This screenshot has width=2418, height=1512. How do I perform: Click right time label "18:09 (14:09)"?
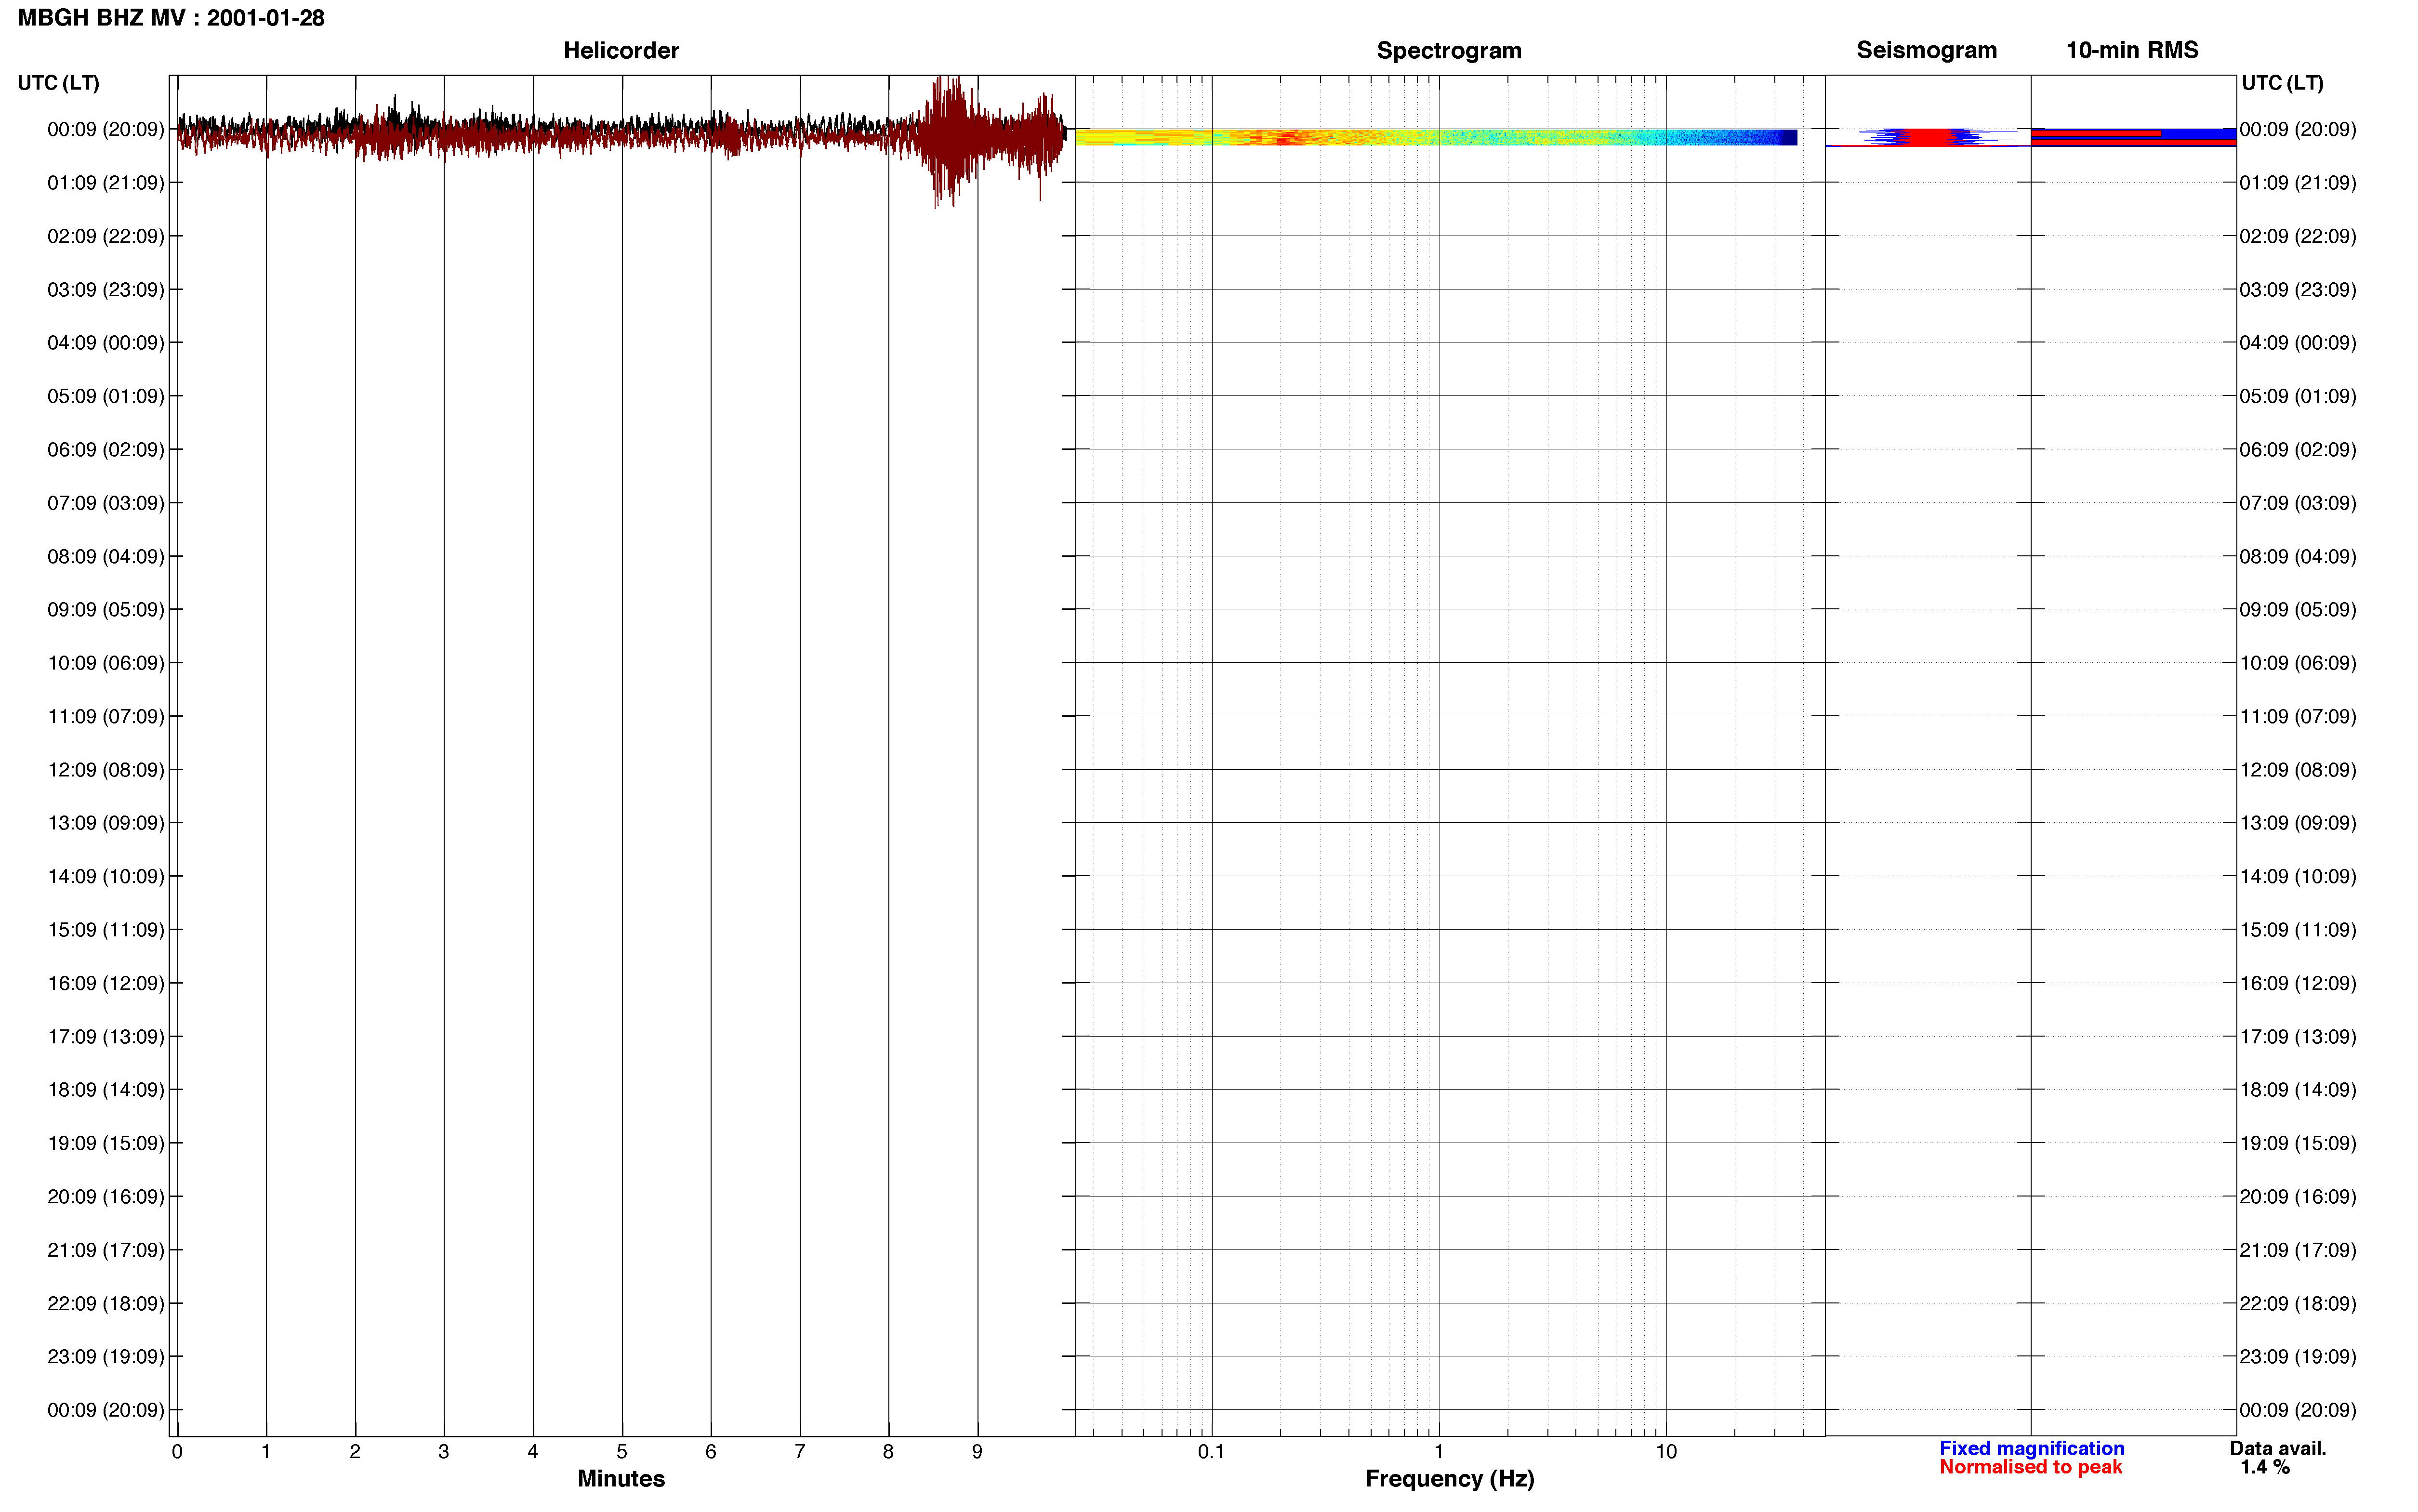(2298, 1090)
